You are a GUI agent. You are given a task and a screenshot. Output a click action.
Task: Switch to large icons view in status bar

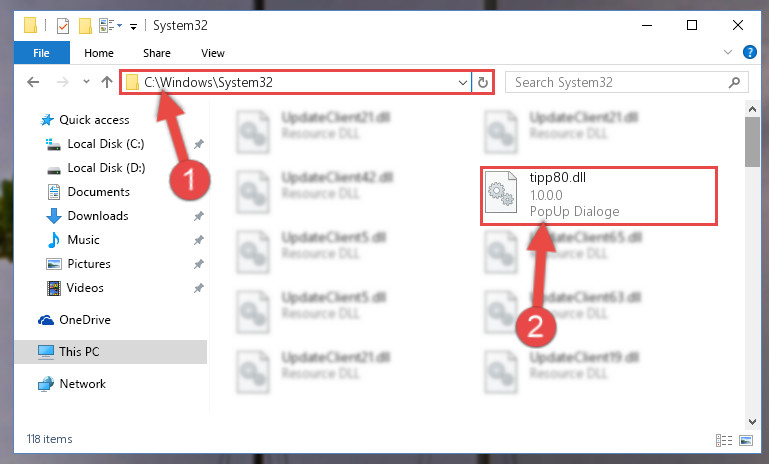(745, 440)
